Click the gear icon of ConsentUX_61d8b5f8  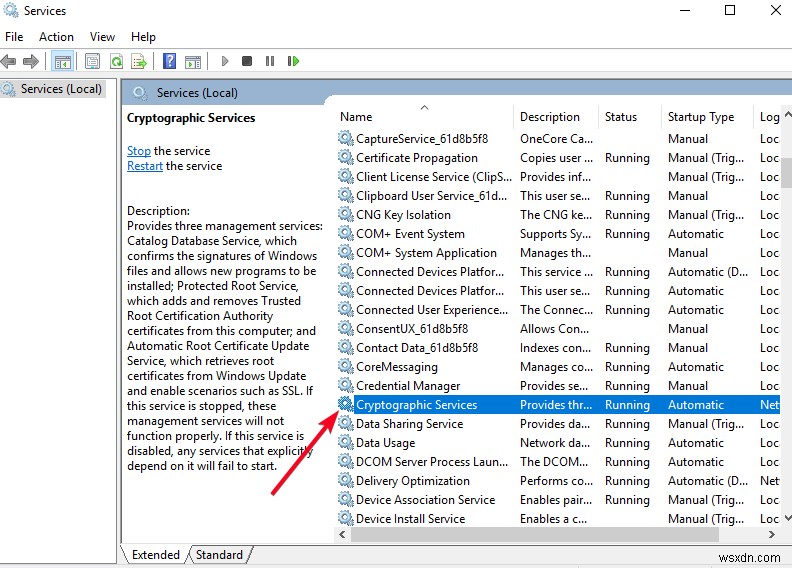(345, 328)
